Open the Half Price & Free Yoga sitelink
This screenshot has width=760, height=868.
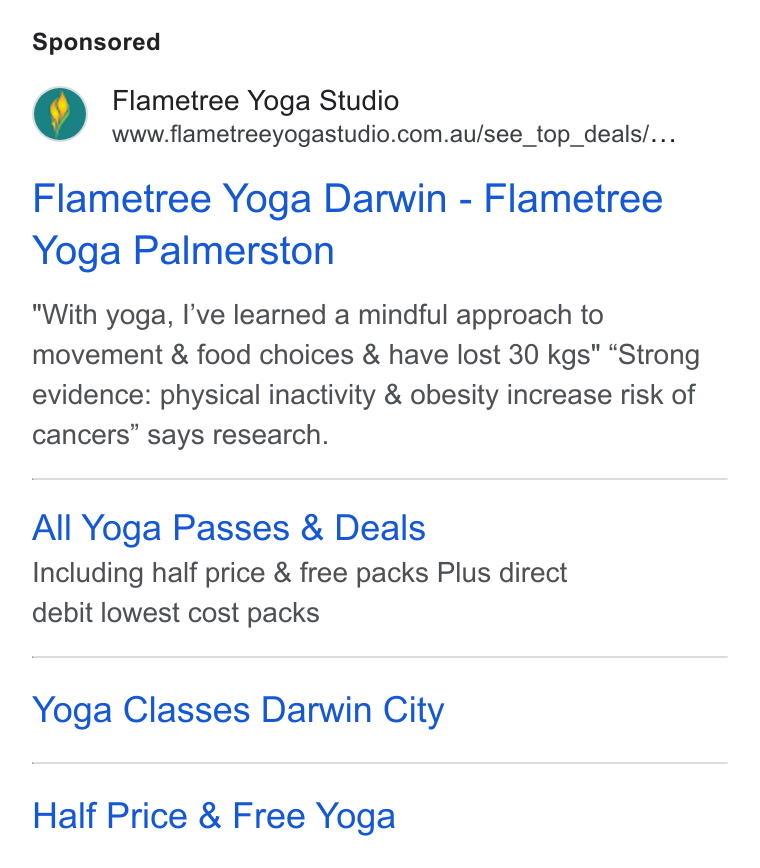(214, 816)
